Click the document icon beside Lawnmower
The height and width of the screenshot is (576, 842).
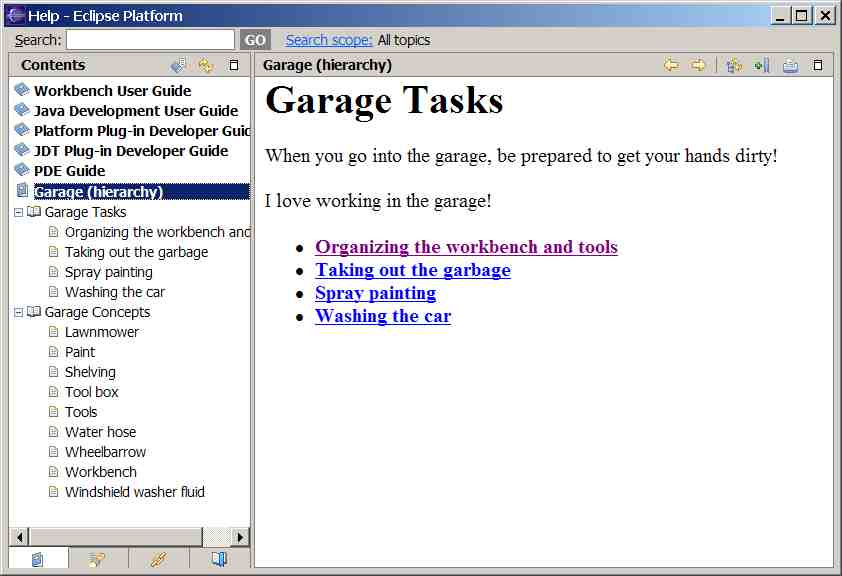click(x=53, y=332)
